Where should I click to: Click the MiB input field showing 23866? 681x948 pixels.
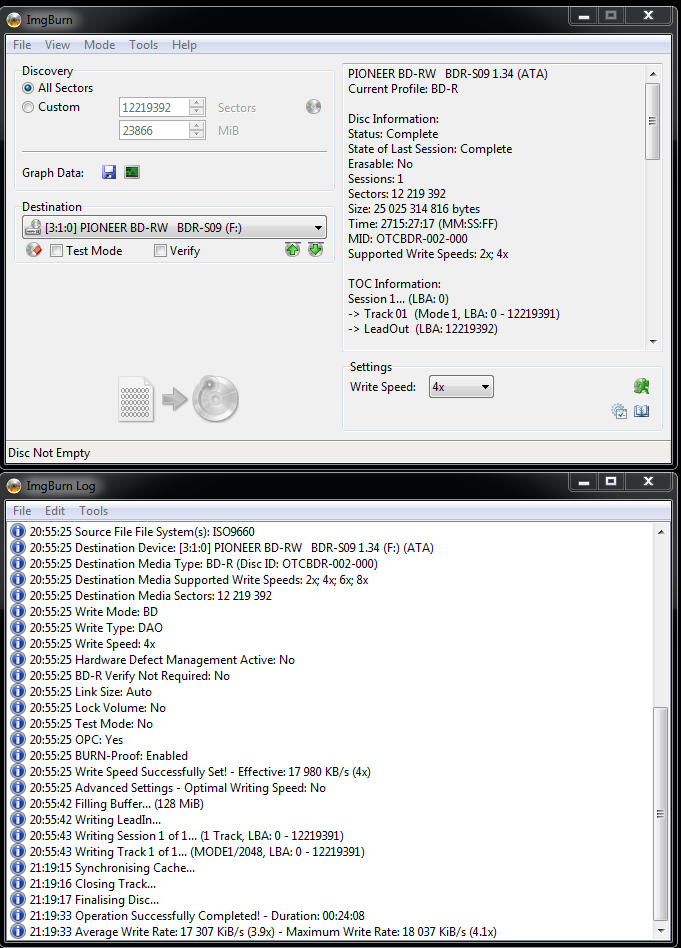(x=155, y=131)
